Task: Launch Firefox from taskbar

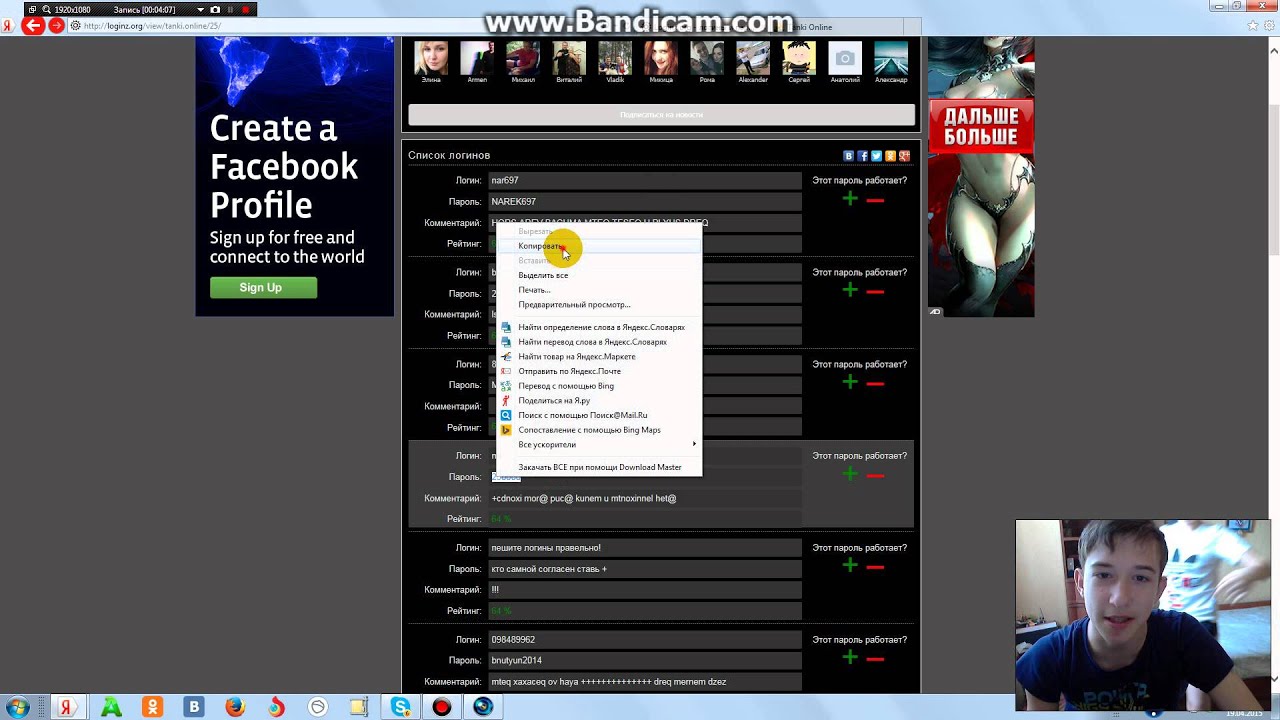Action: (x=235, y=707)
